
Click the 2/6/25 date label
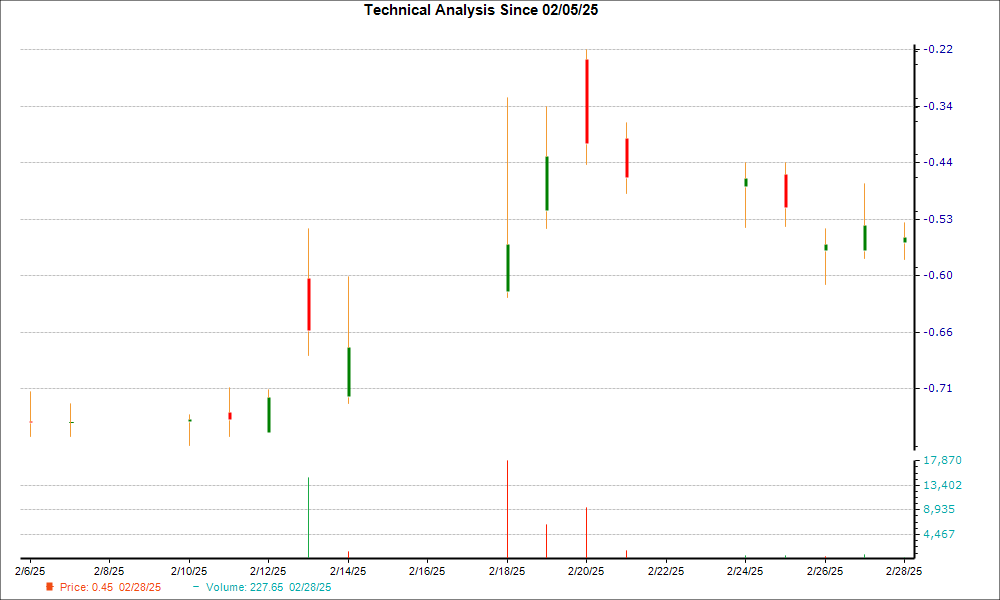click(30, 571)
